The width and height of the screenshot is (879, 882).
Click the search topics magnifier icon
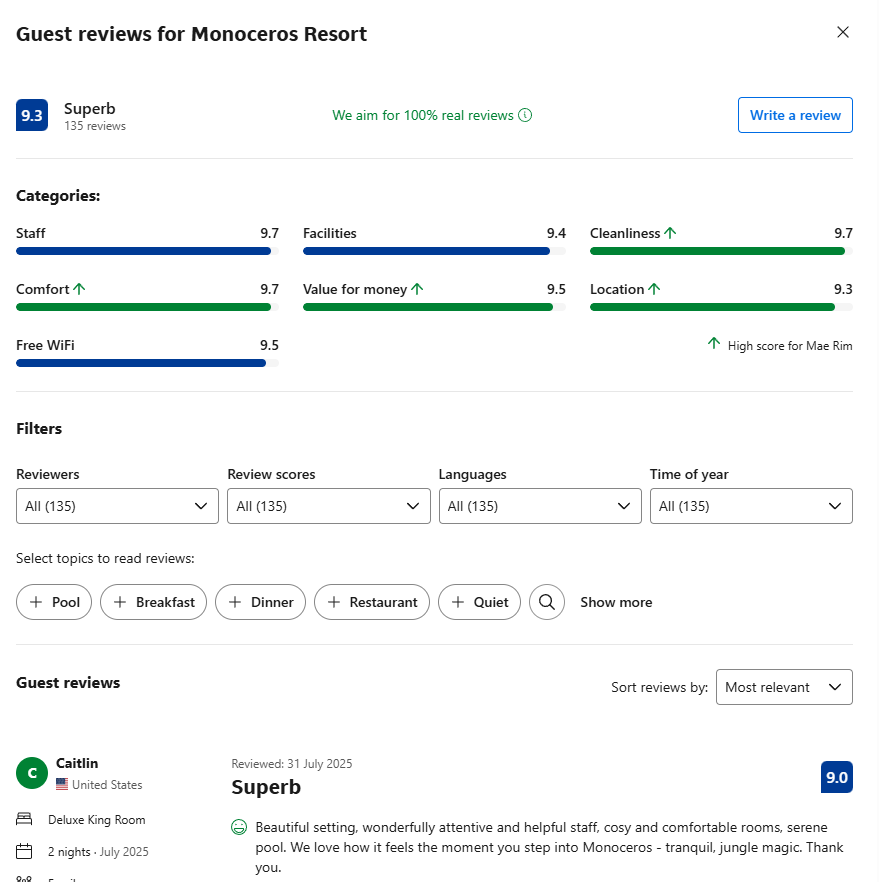coord(547,602)
